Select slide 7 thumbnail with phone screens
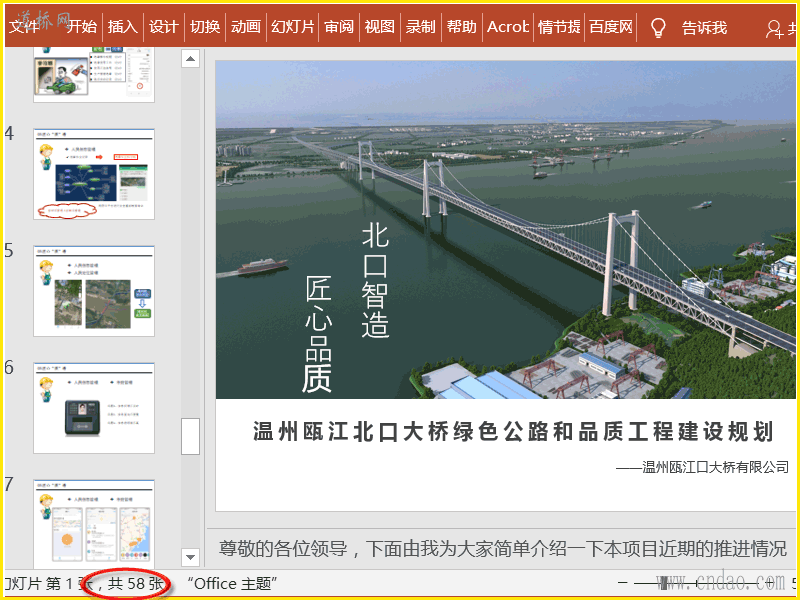The height and width of the screenshot is (600, 800). [x=94, y=524]
